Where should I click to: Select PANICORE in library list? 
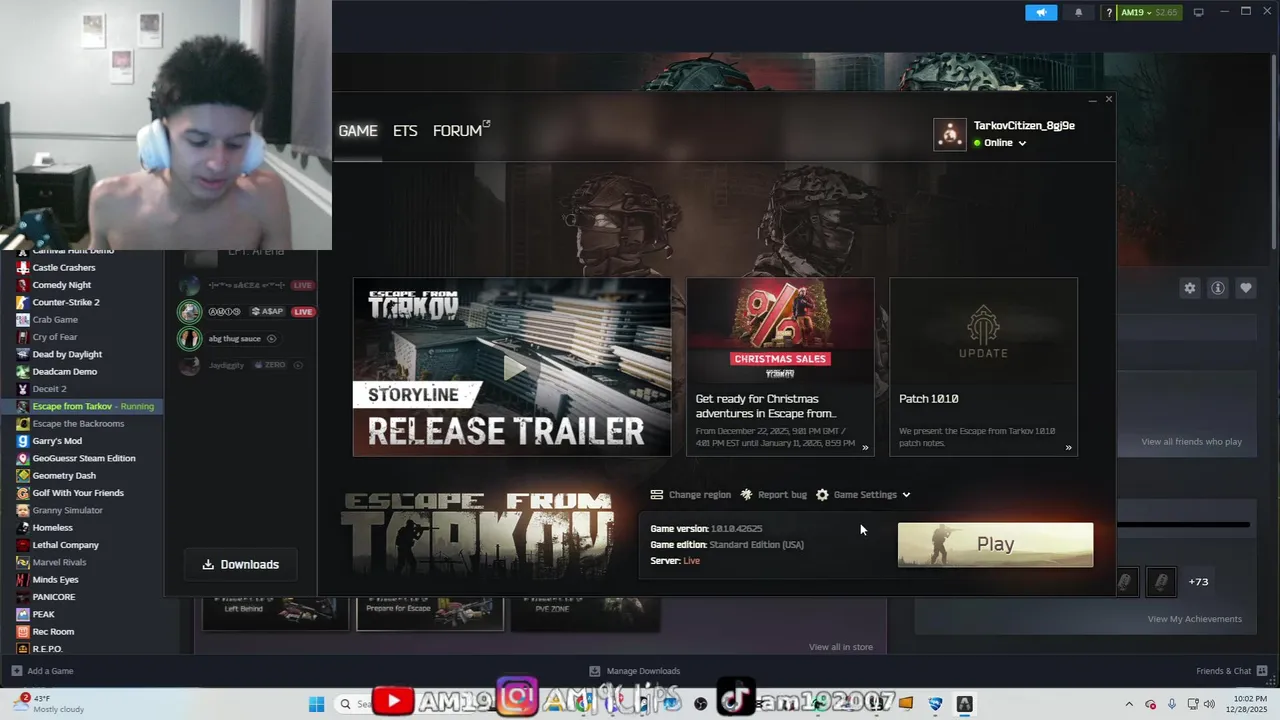point(54,597)
